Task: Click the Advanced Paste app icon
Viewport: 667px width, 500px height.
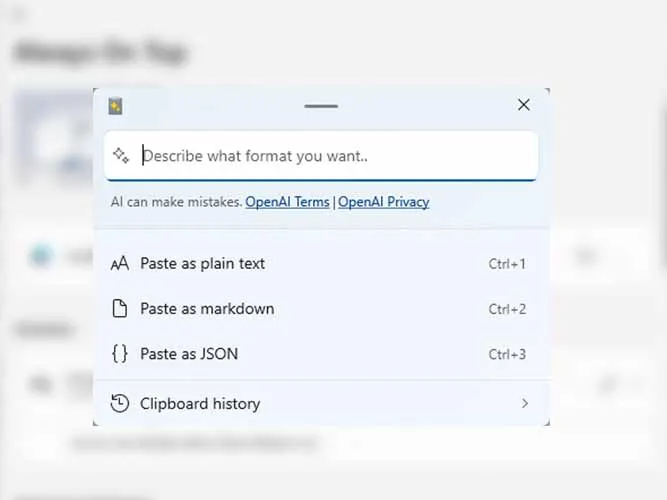Action: [x=115, y=106]
